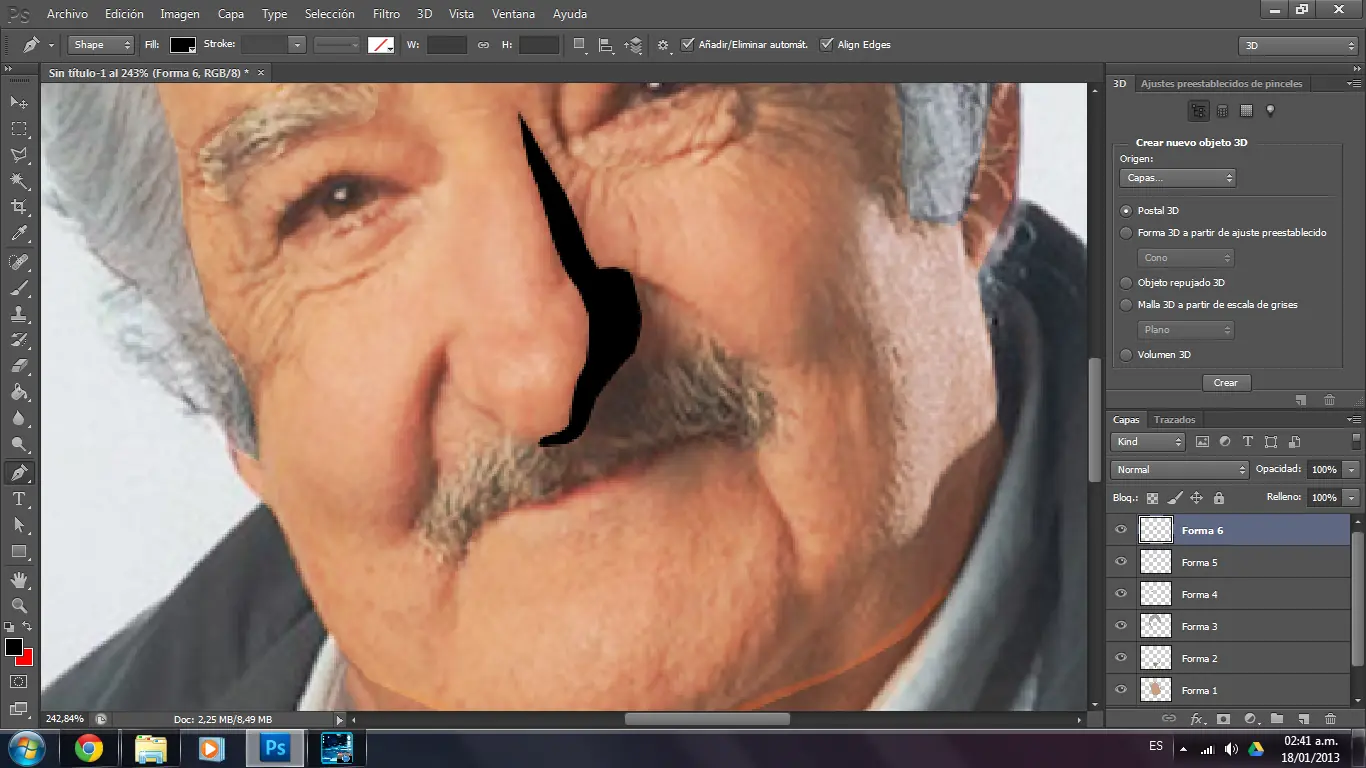
Task: Select the Dodge tool
Action: click(19, 445)
